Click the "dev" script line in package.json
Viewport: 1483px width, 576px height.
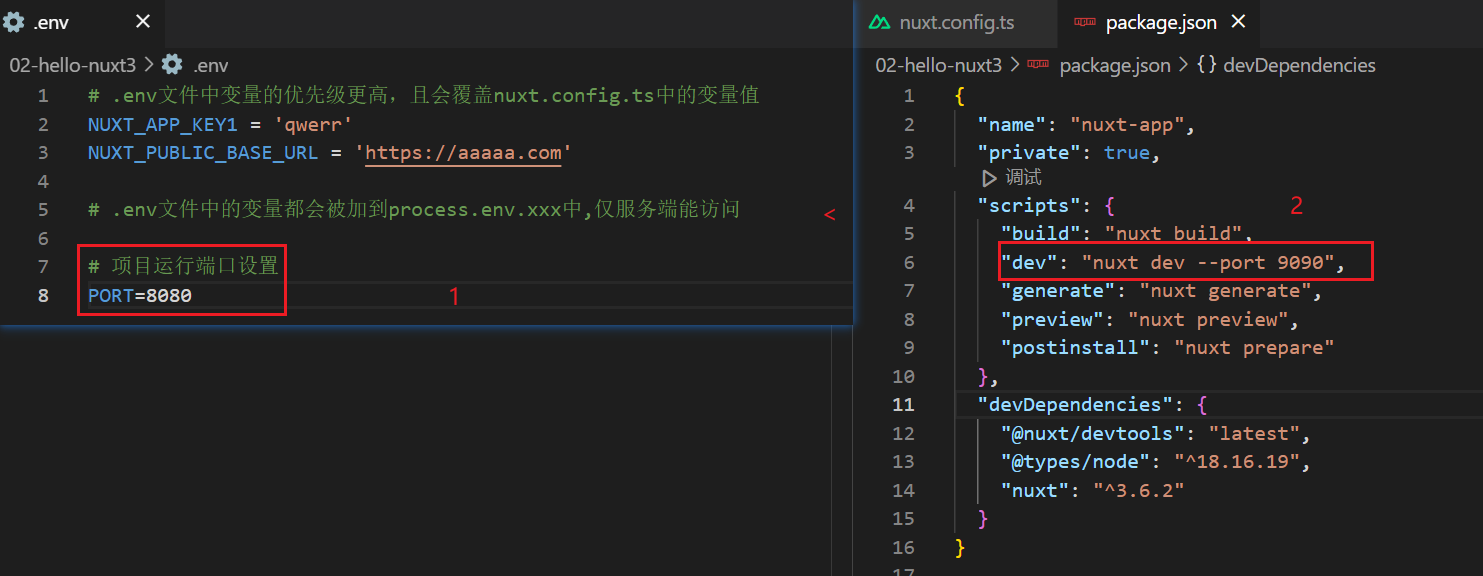point(1174,262)
